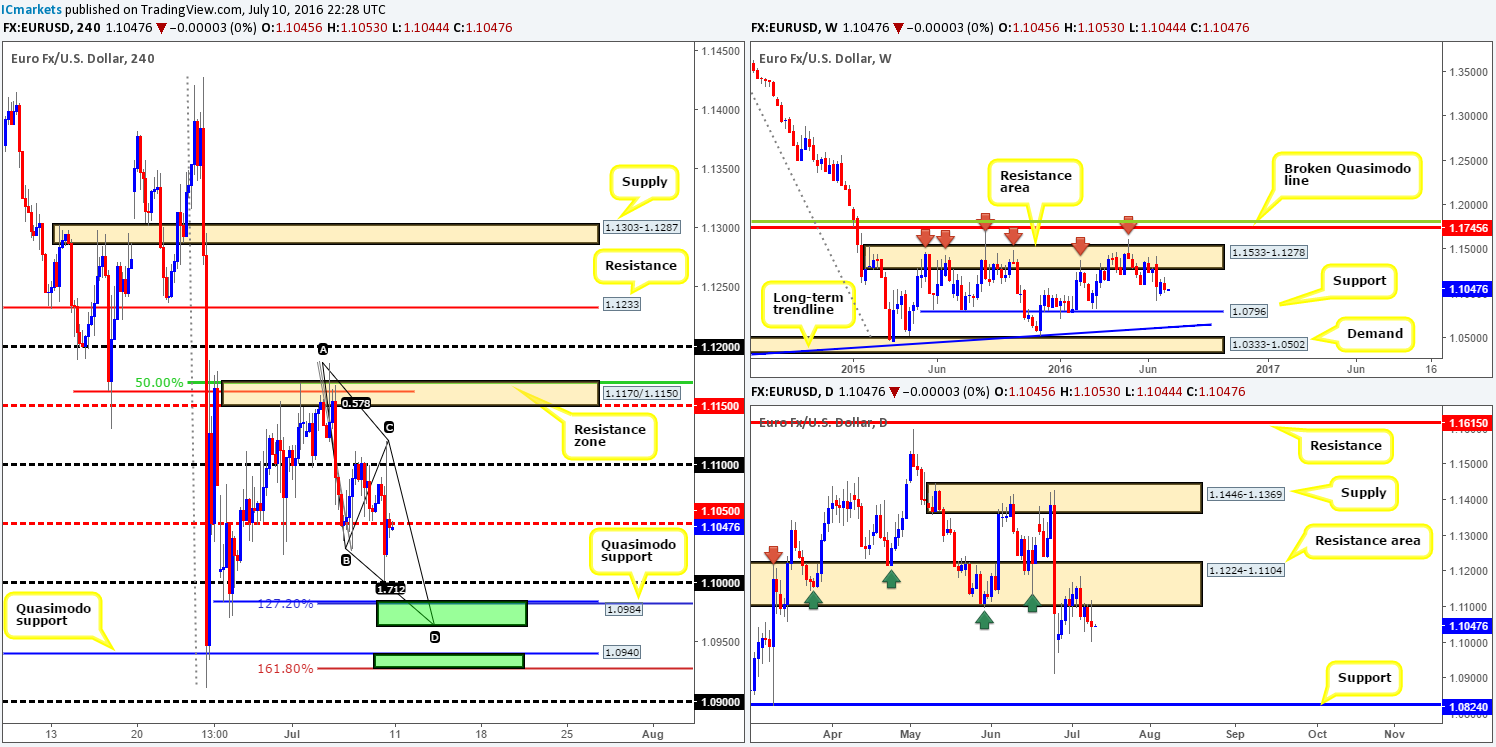Viewport: 1496px width, 747px height.
Task: Click the rightmost red sell arrow on the weekly chart
Action: point(1128,227)
